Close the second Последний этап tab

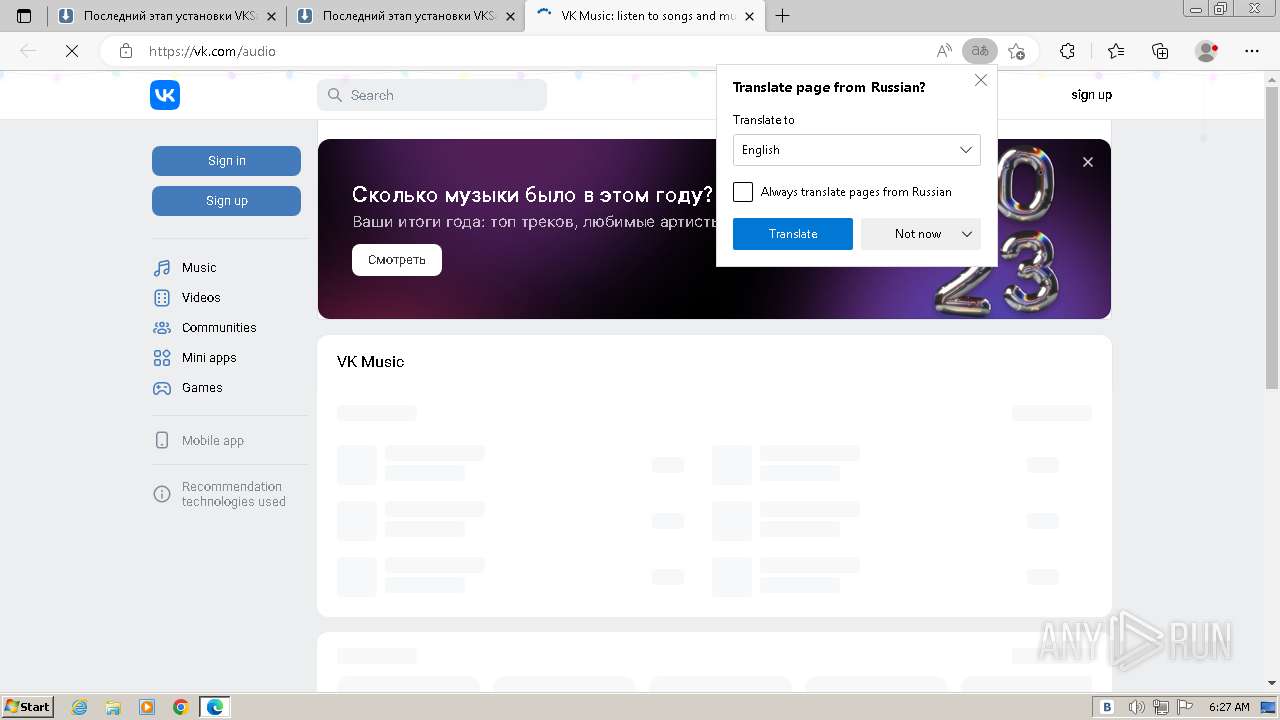(x=510, y=16)
